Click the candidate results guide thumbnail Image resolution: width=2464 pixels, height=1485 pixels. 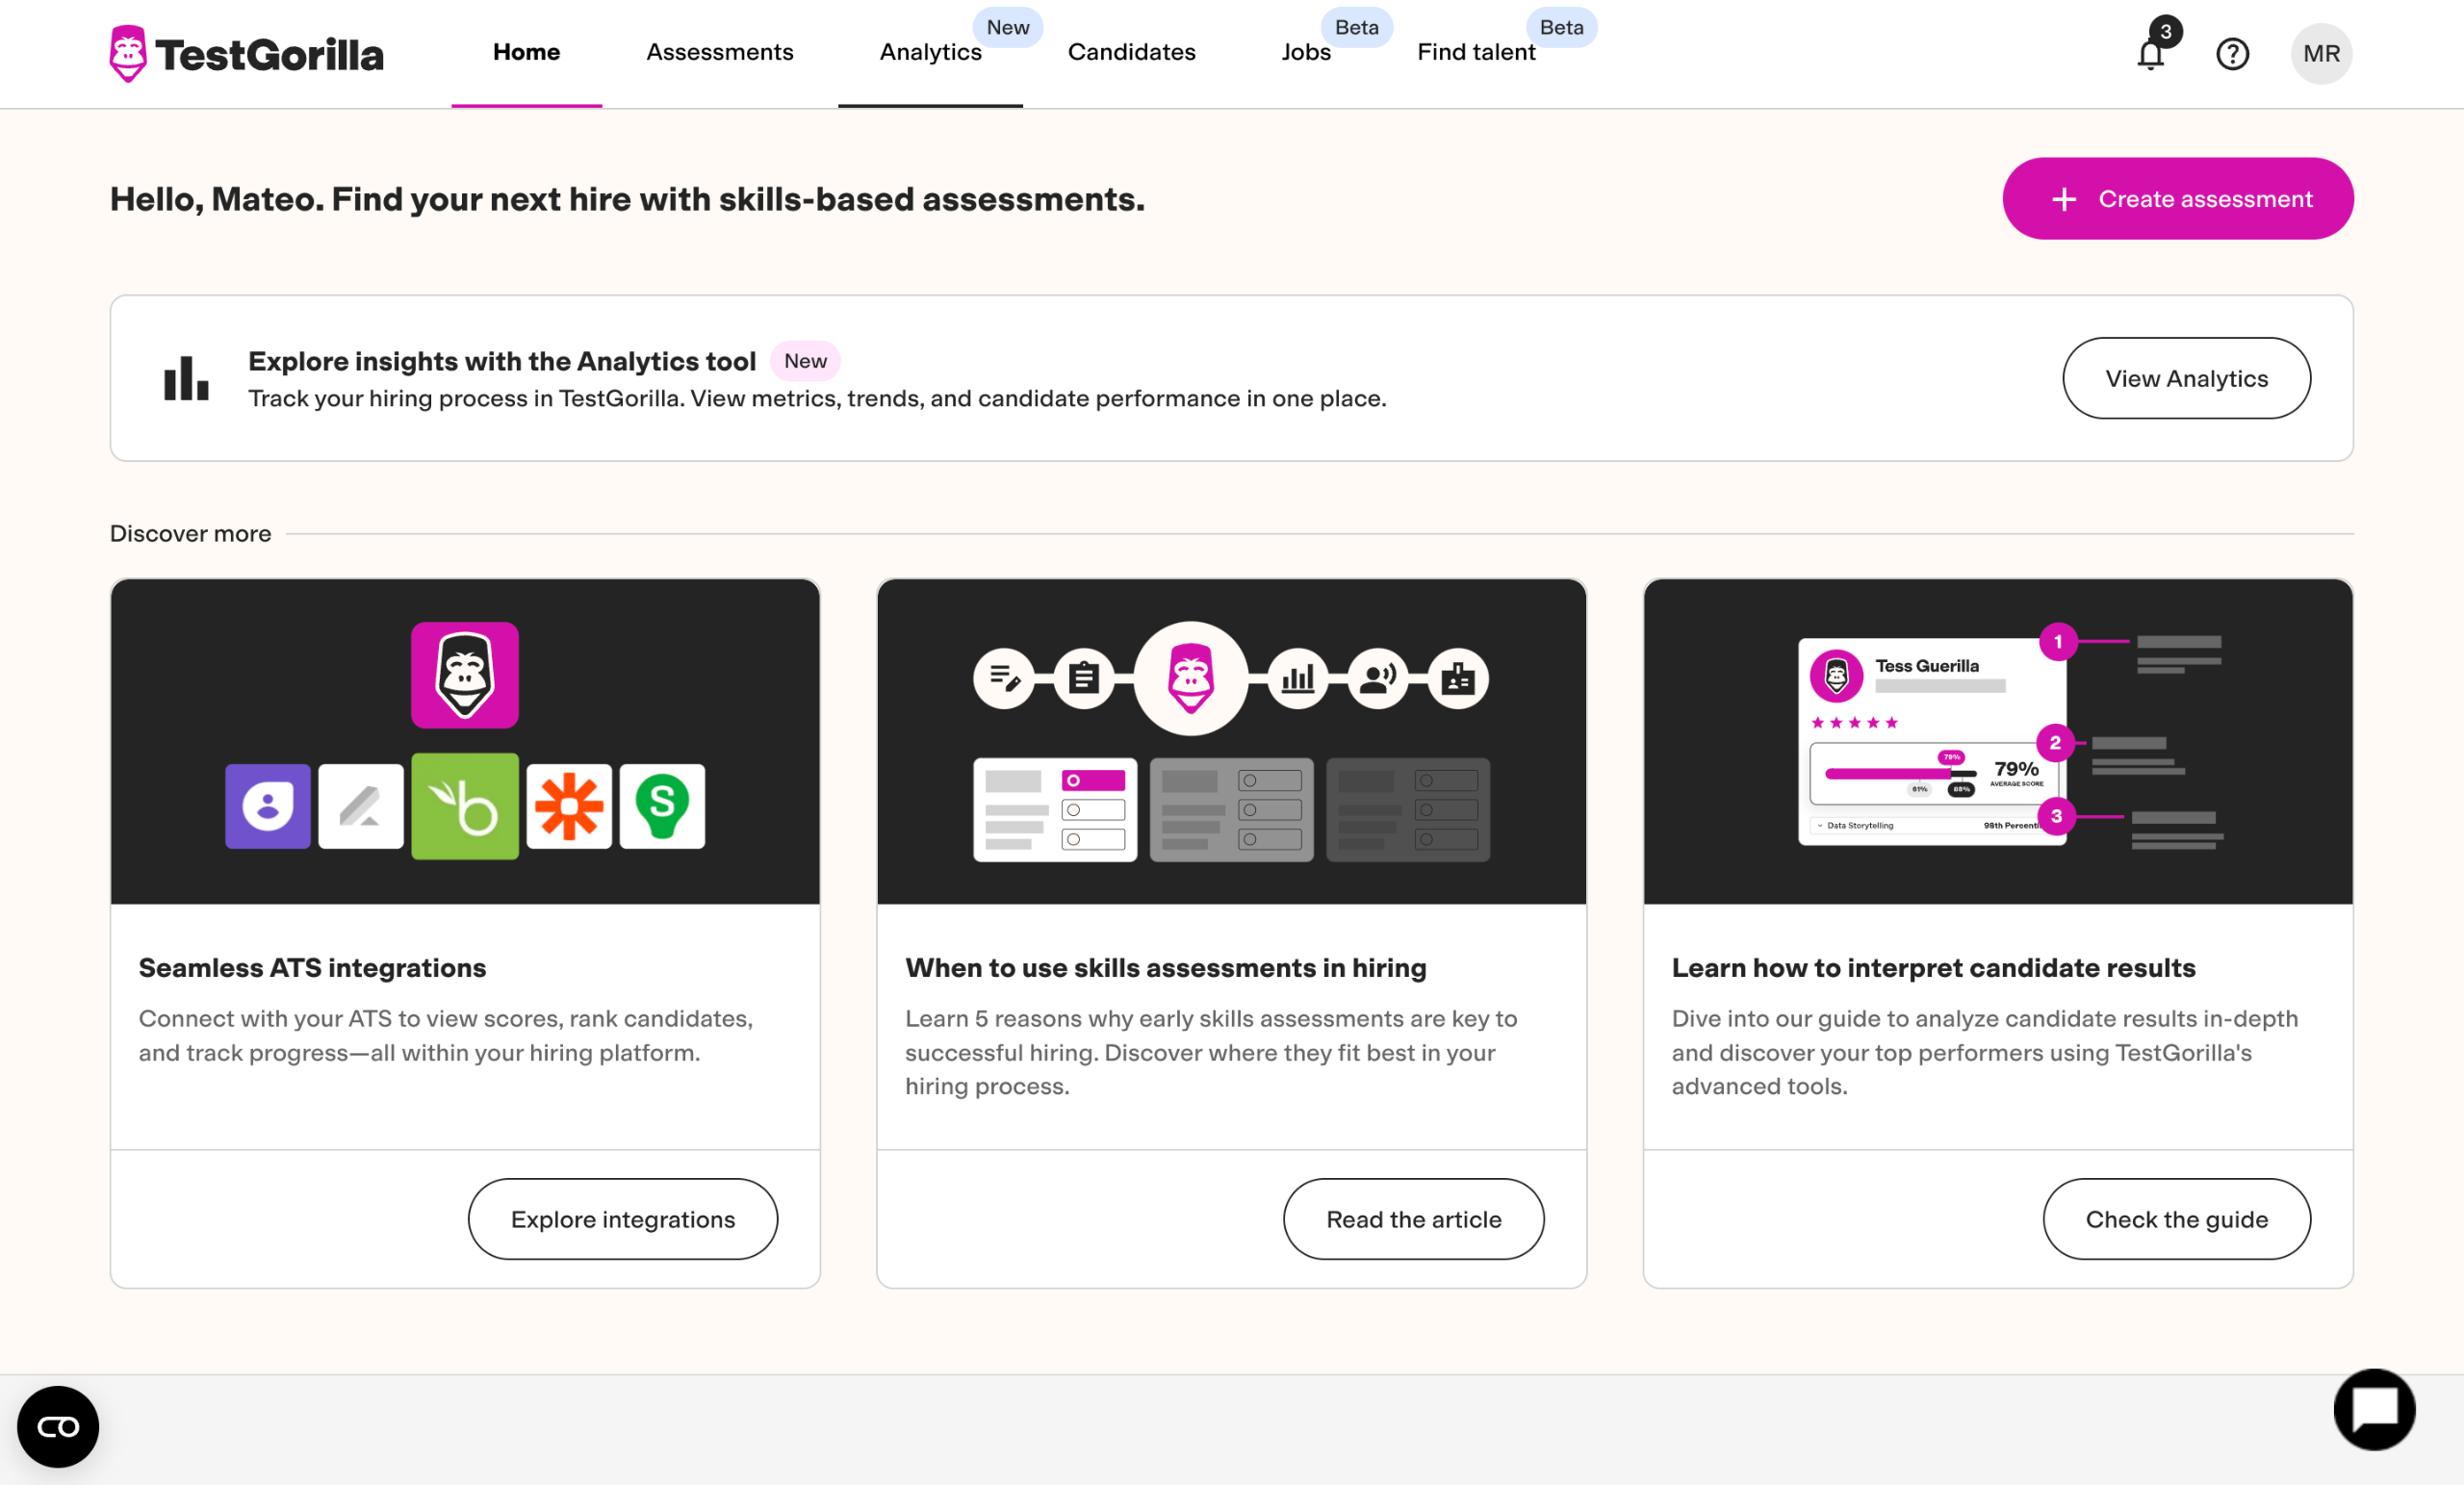pyautogui.click(x=1997, y=740)
